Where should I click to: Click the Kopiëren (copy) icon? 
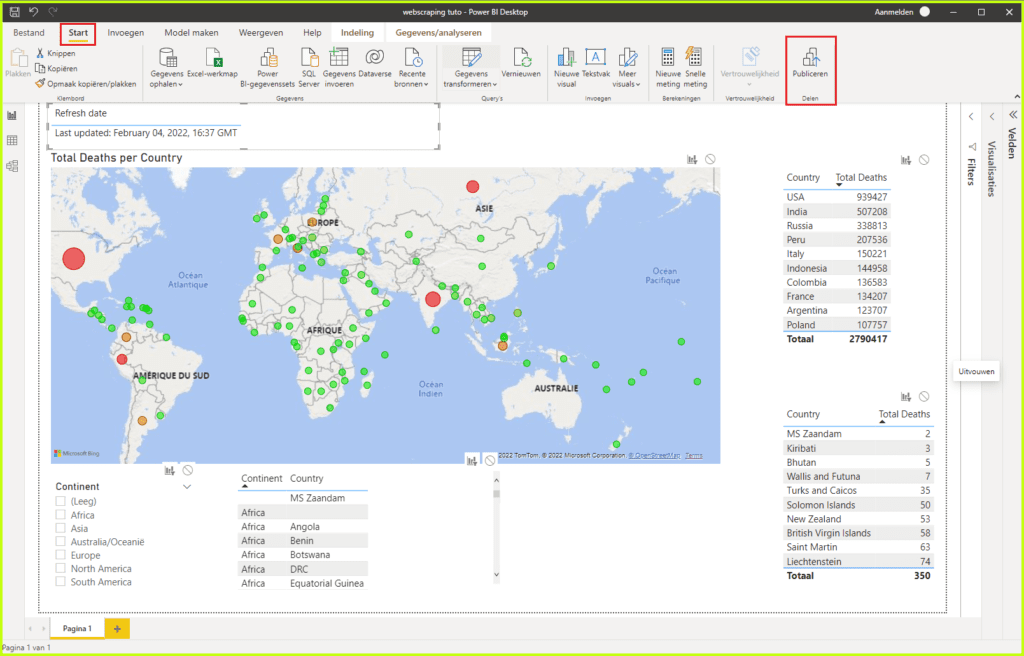pos(40,68)
